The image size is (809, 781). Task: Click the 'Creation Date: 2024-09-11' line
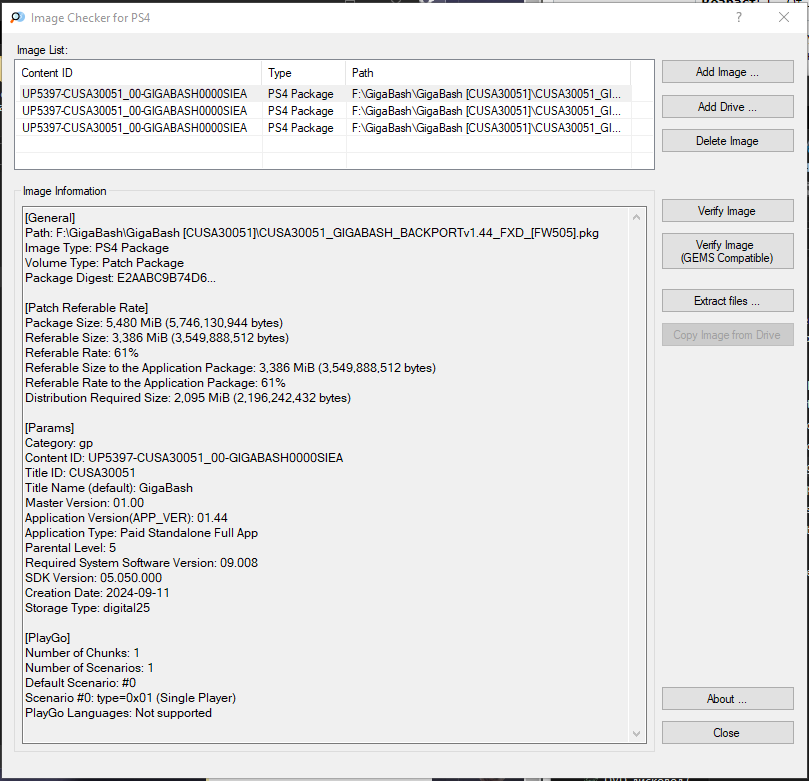(97, 593)
